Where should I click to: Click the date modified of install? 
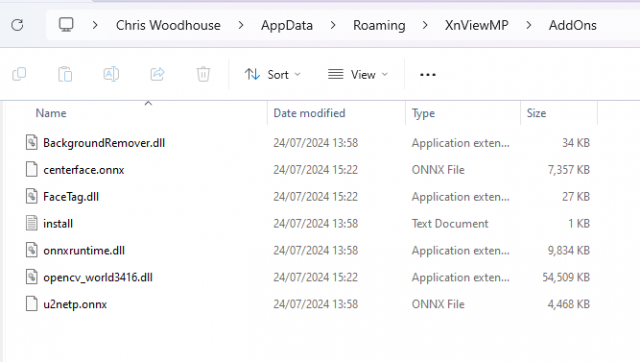click(316, 224)
